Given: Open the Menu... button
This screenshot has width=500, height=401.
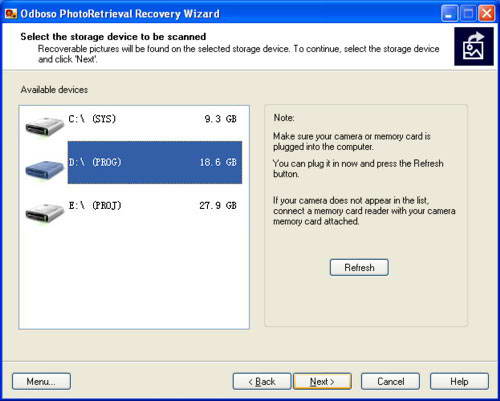Looking at the screenshot, I should click(x=41, y=381).
